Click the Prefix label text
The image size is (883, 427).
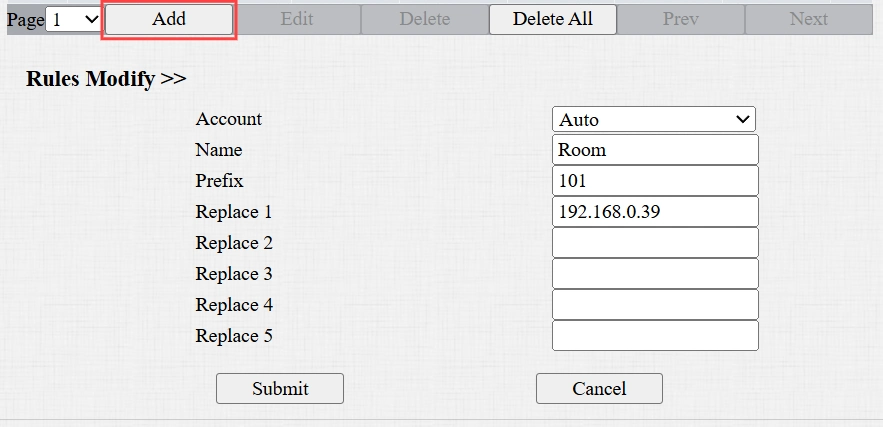(220, 181)
